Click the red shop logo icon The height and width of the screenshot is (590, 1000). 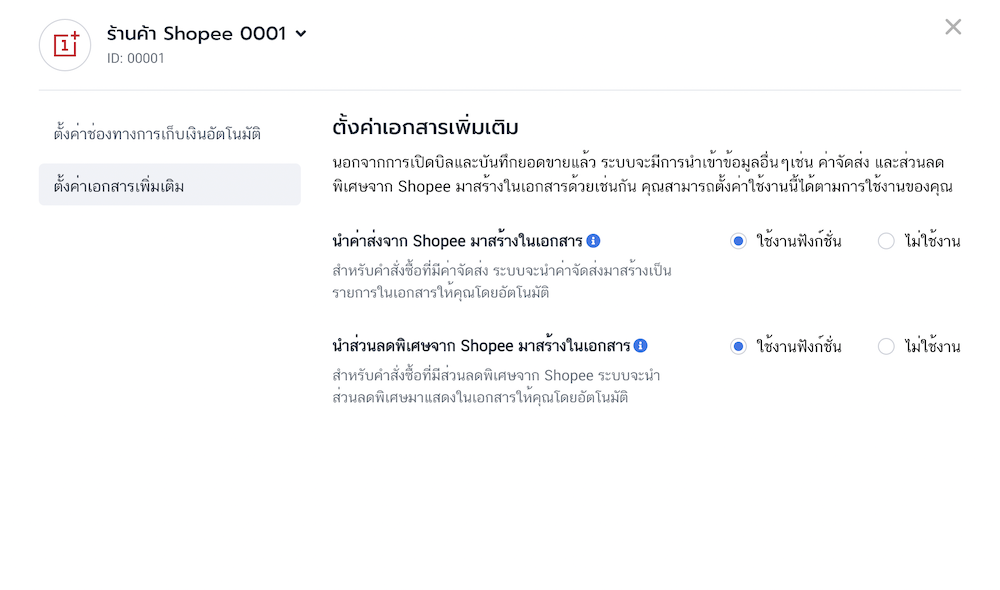coord(65,45)
